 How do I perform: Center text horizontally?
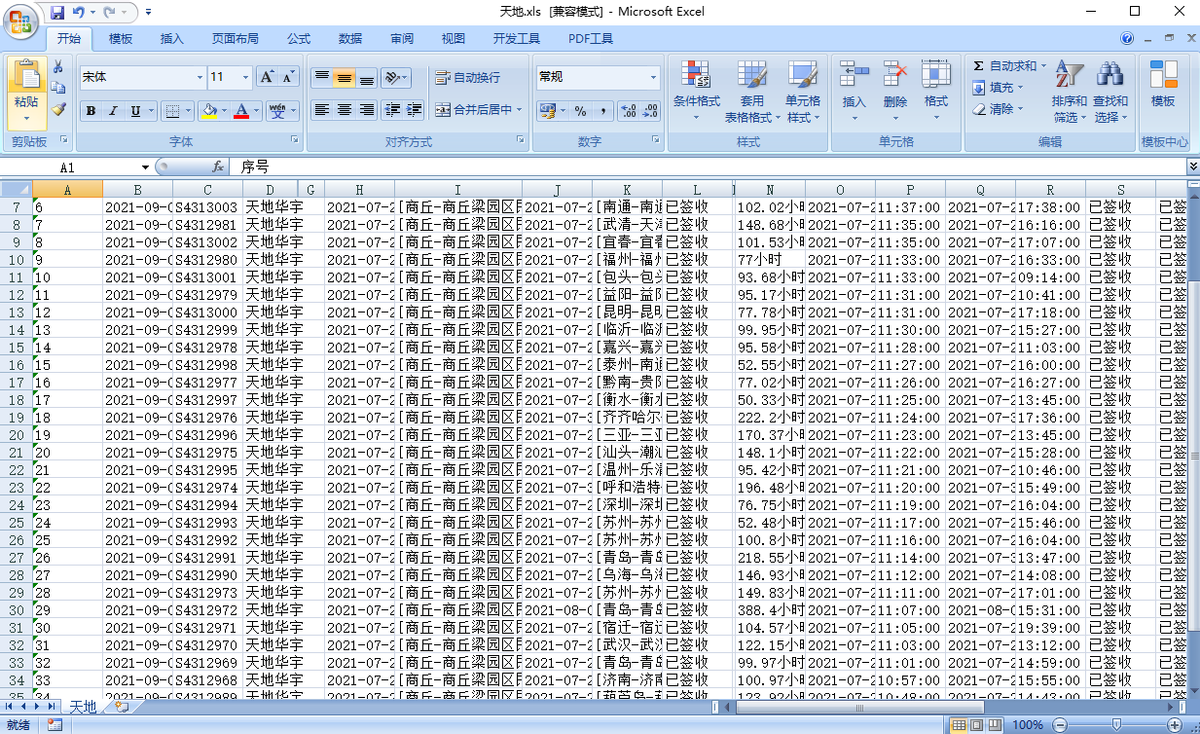click(344, 110)
